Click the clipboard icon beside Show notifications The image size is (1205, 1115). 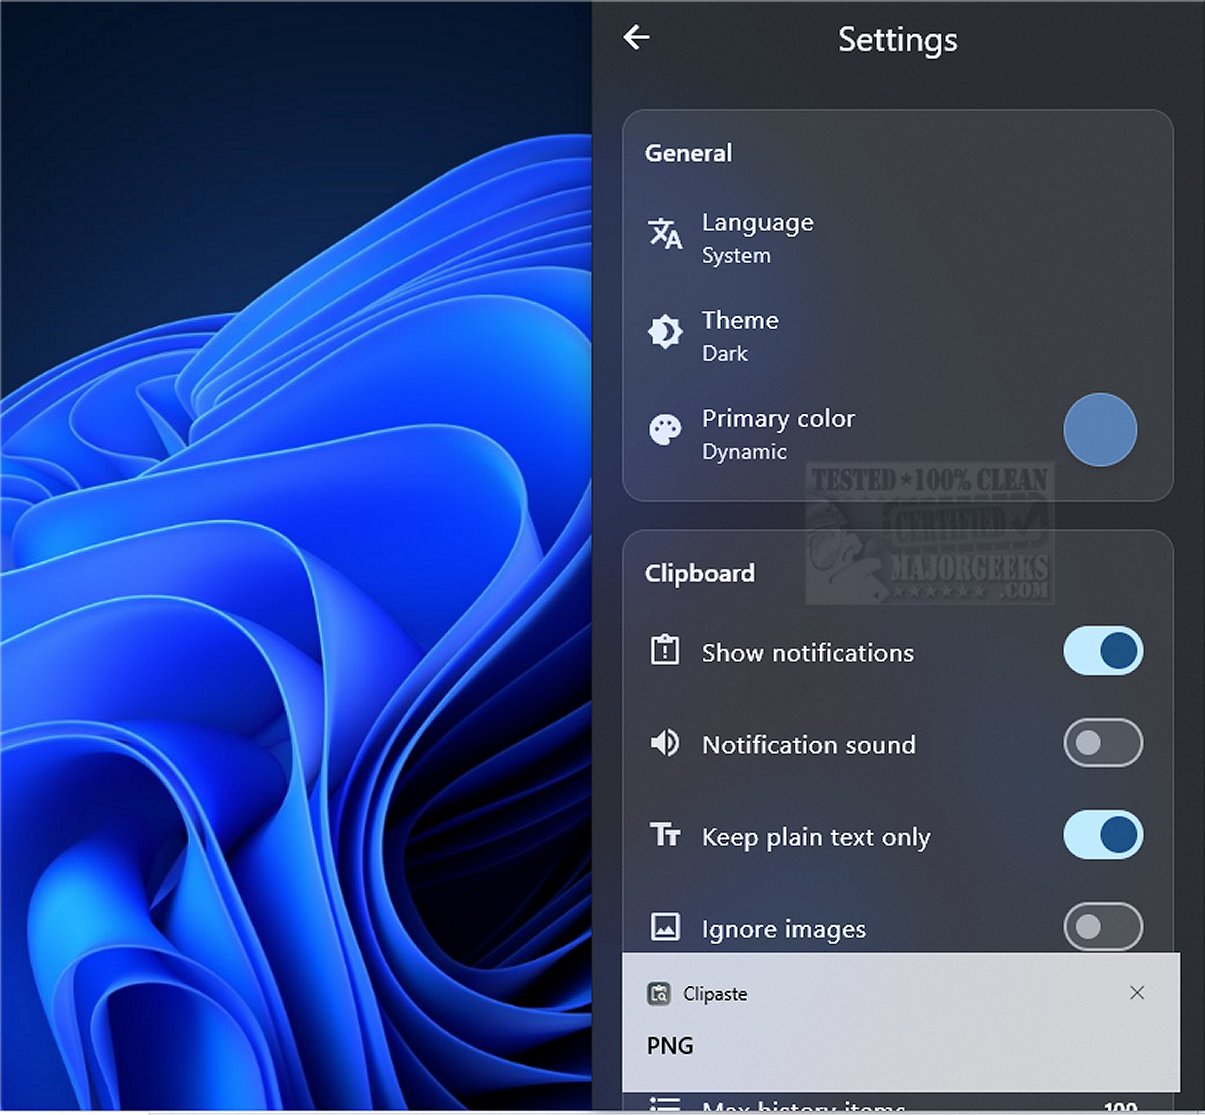(664, 650)
